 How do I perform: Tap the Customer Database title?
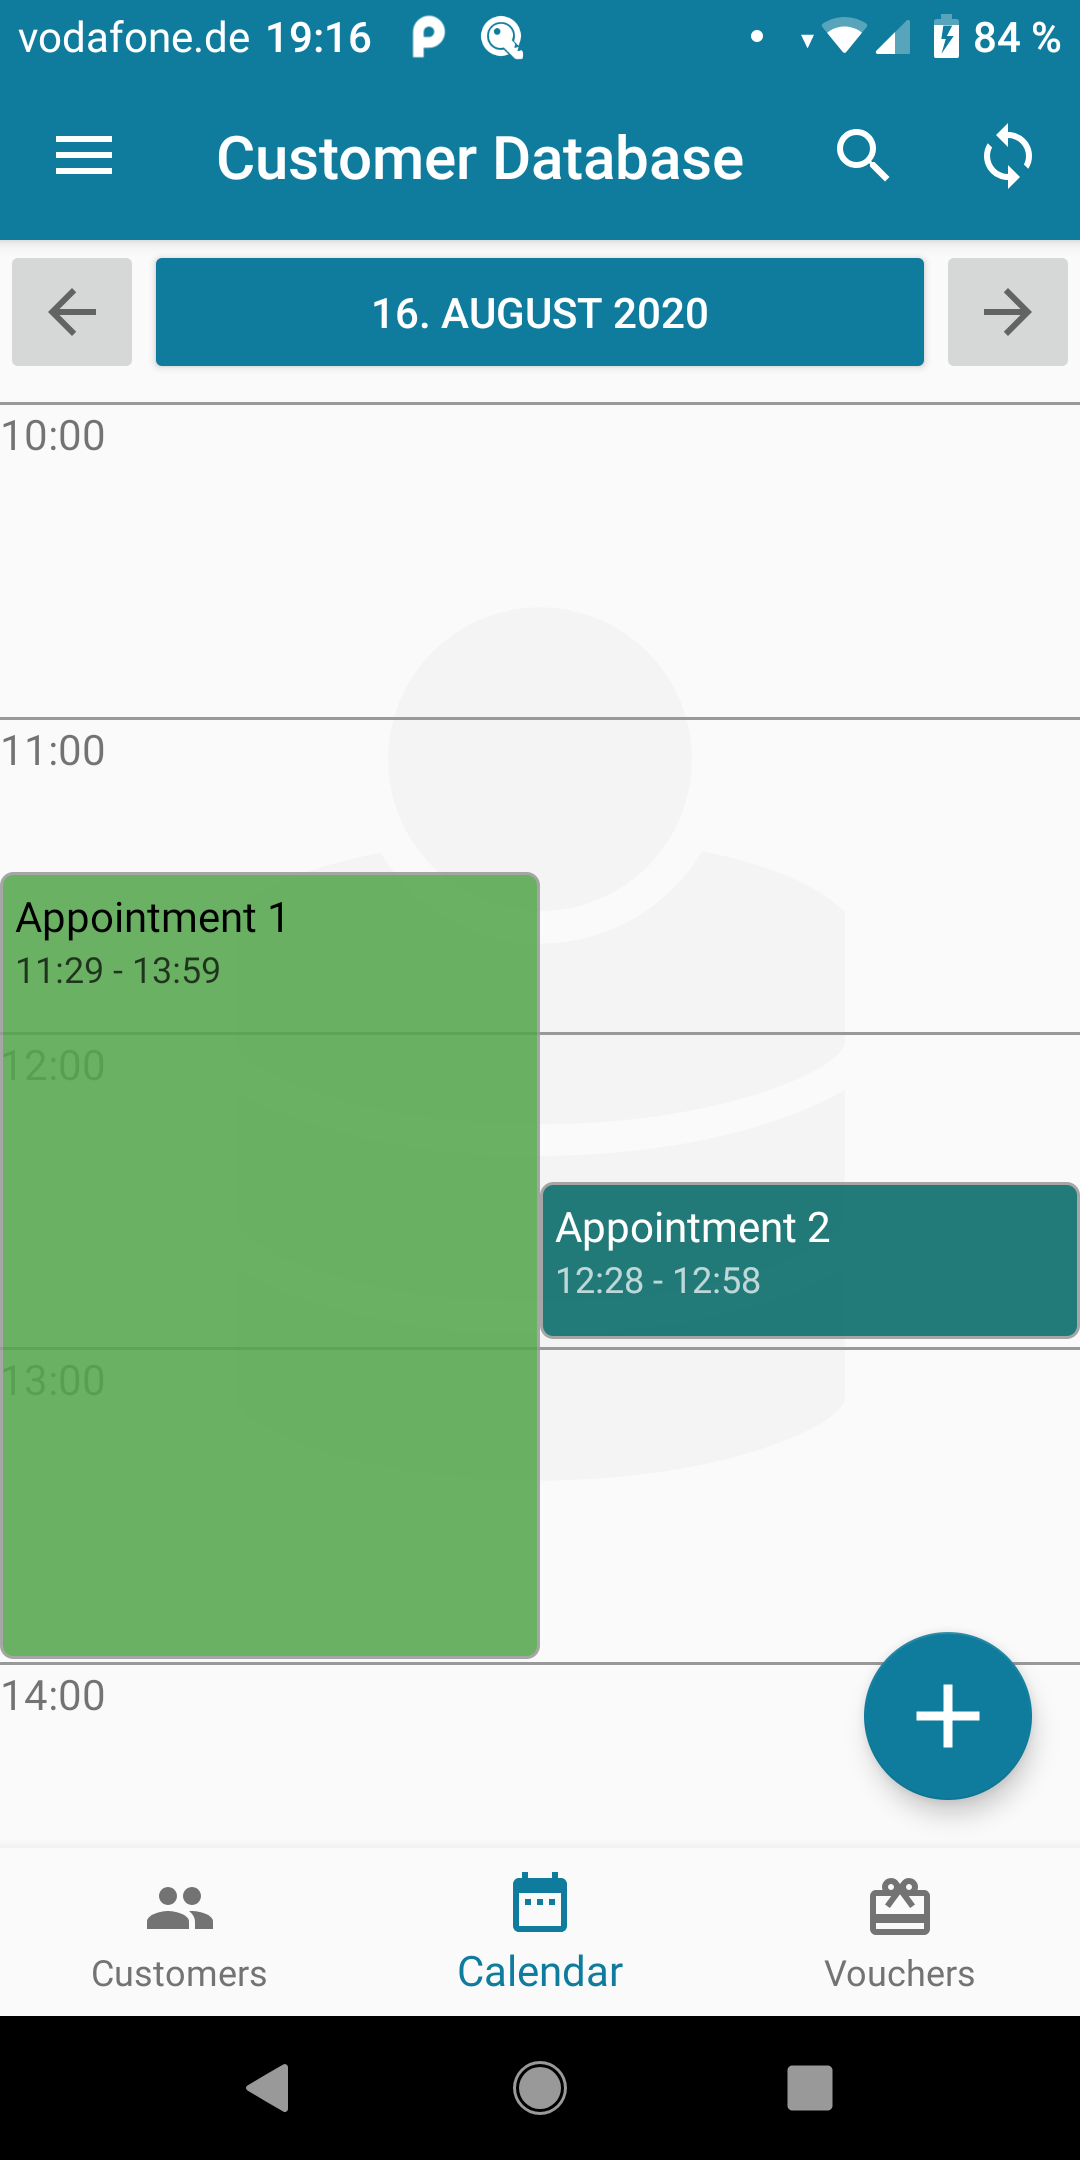(x=480, y=158)
